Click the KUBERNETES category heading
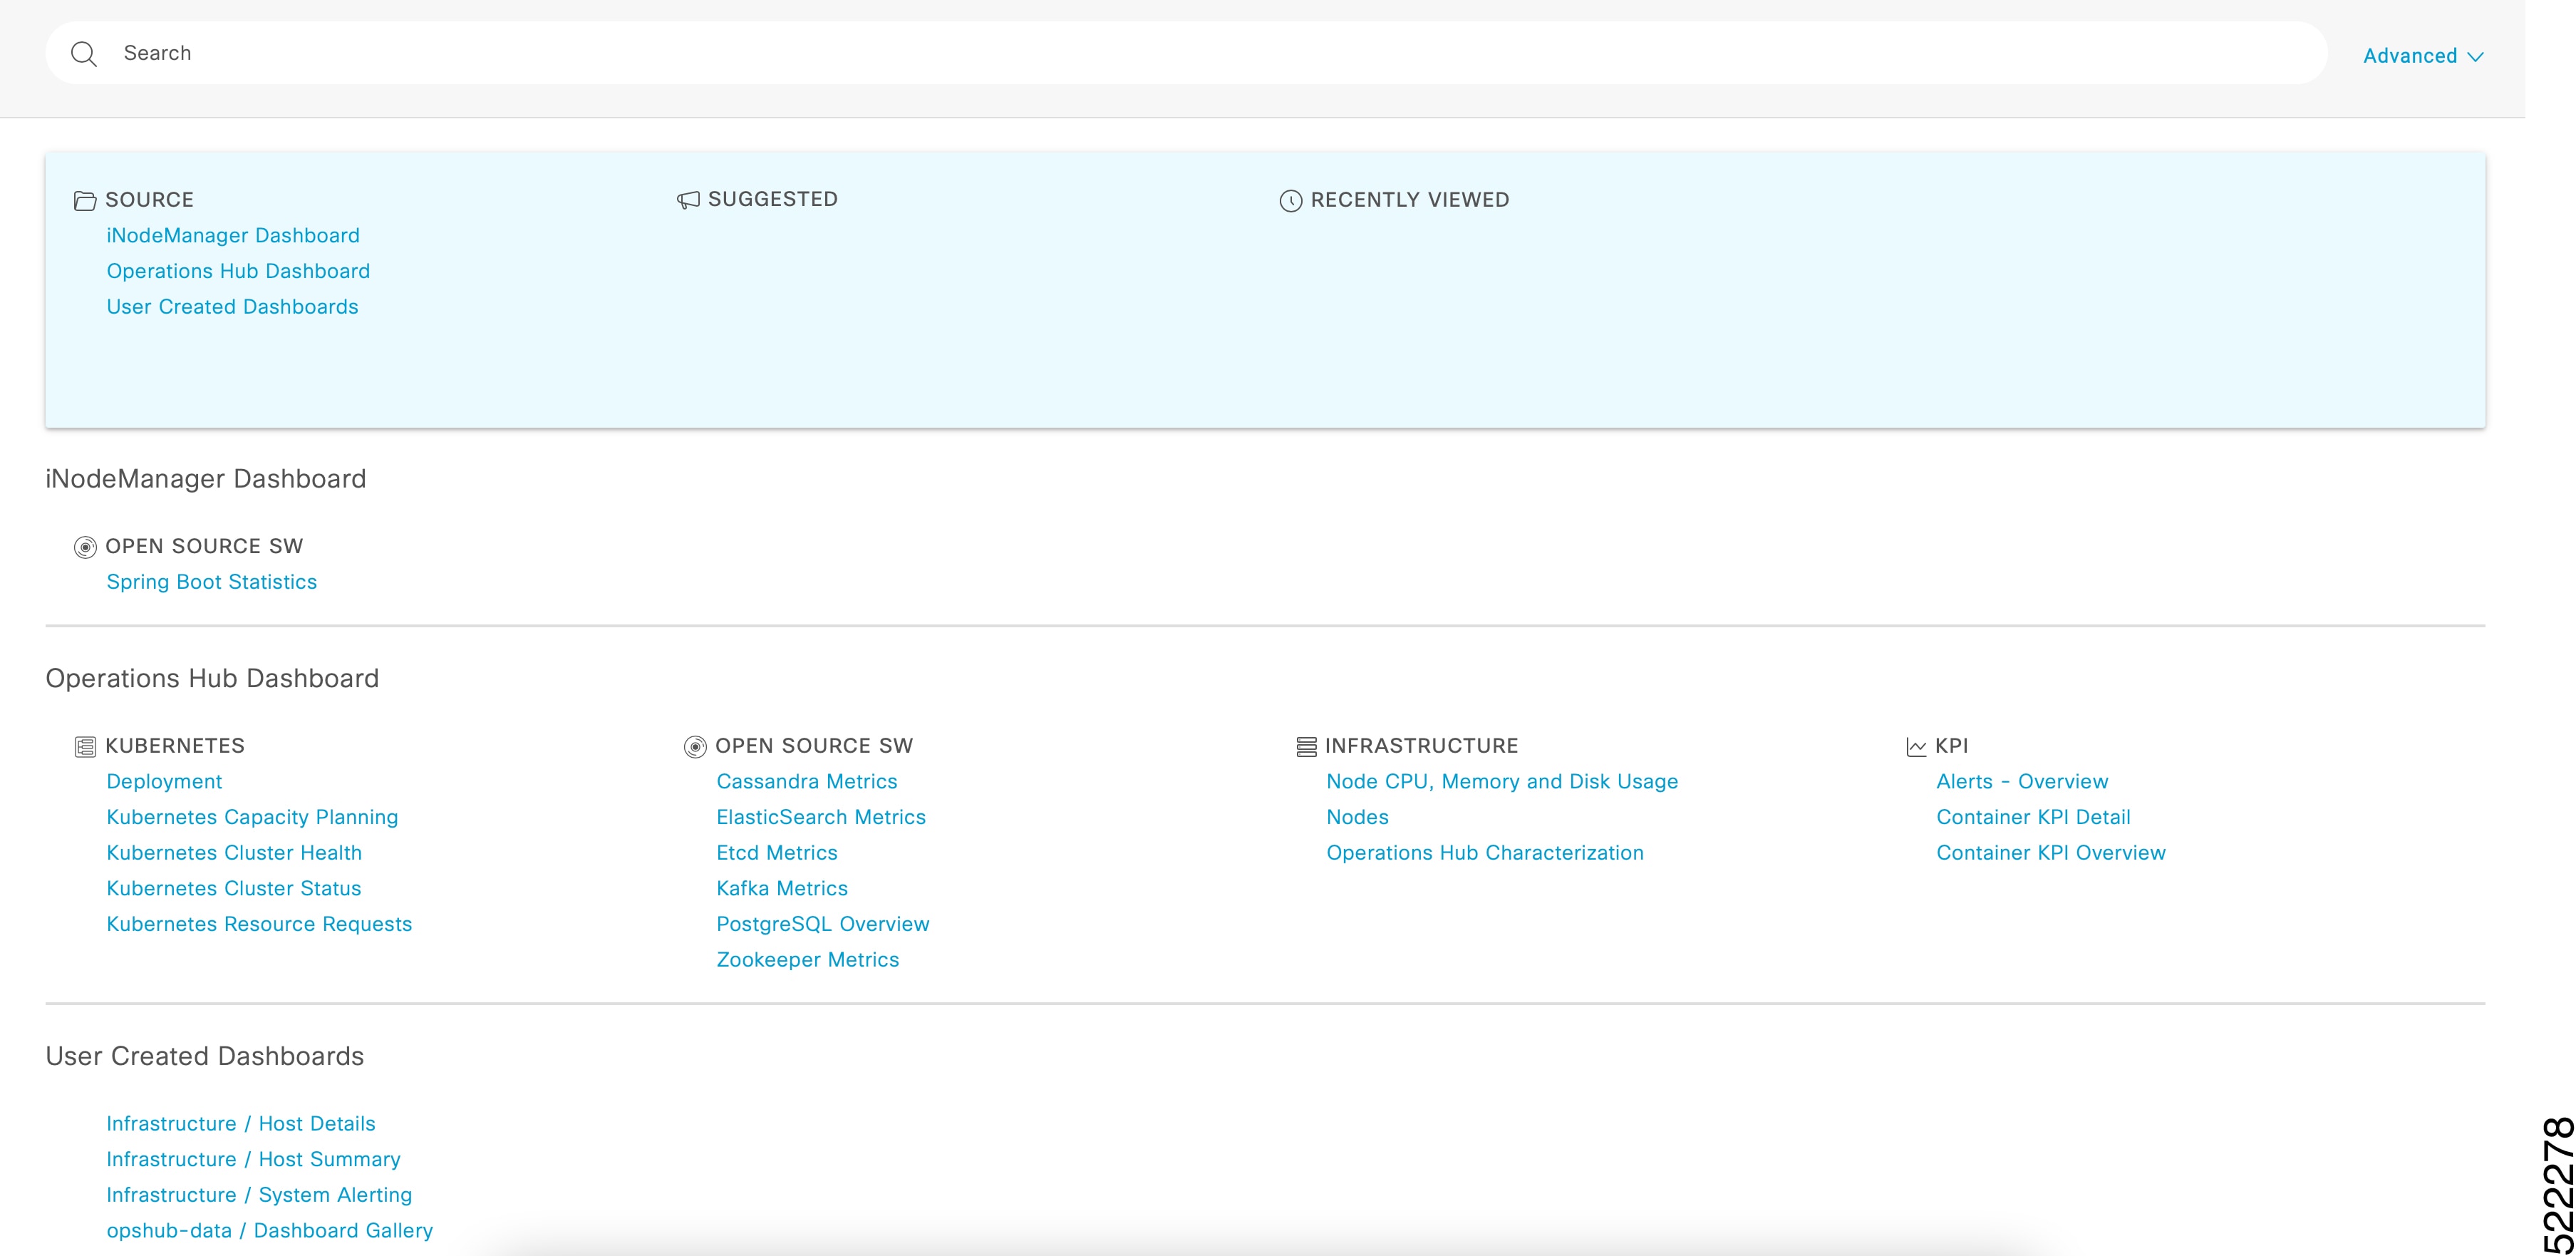Screen dimensions: 2576x1256 [175, 746]
